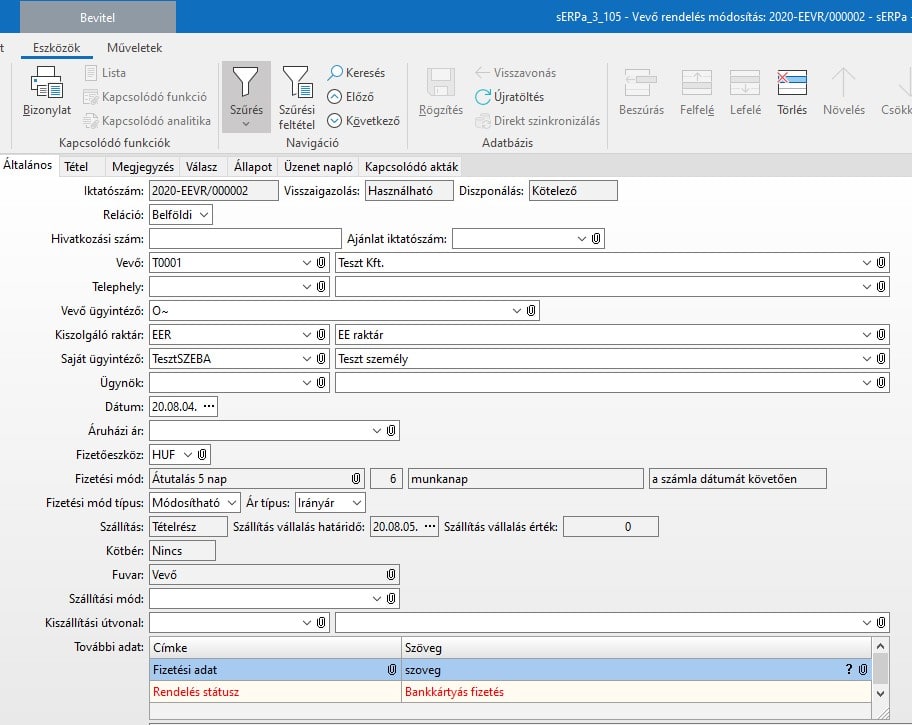This screenshot has height=725, width=912.
Task: Open the Reláció Belföldi dropdown
Action: (x=204, y=214)
